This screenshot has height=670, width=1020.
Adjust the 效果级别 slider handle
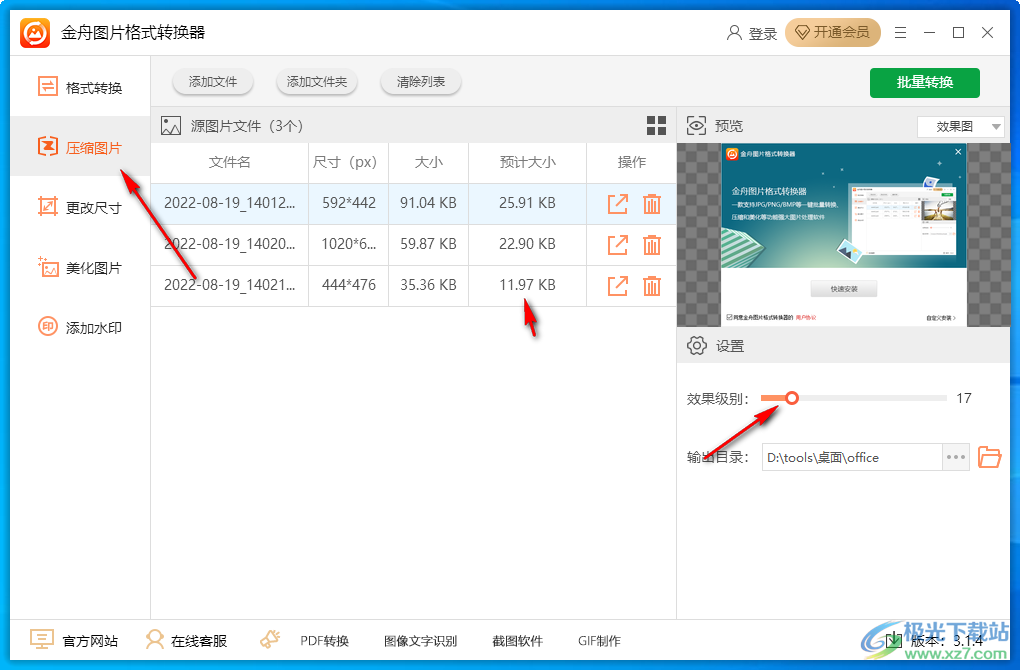792,398
